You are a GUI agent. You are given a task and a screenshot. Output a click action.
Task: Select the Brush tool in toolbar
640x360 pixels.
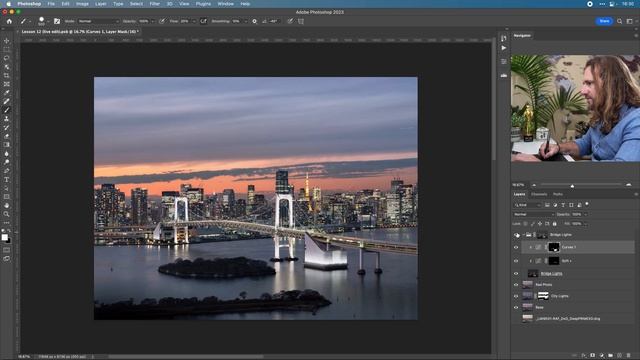pos(7,110)
